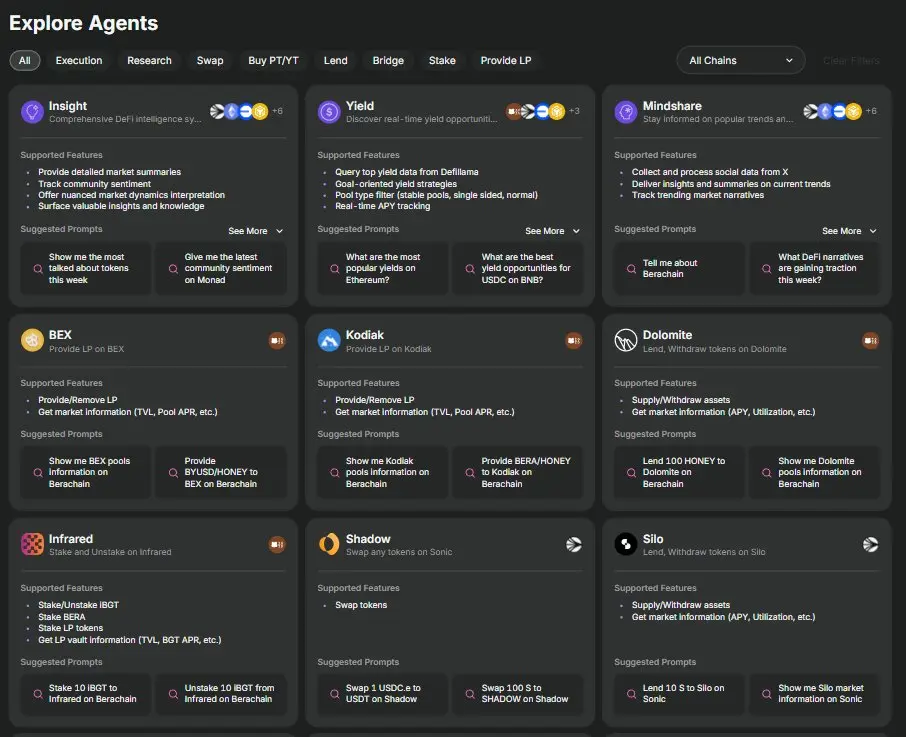The width and height of the screenshot is (906, 737).
Task: Choose prompt 'Provide BERA/HONEY to Kodiak on Berachain'
Action: point(518,472)
